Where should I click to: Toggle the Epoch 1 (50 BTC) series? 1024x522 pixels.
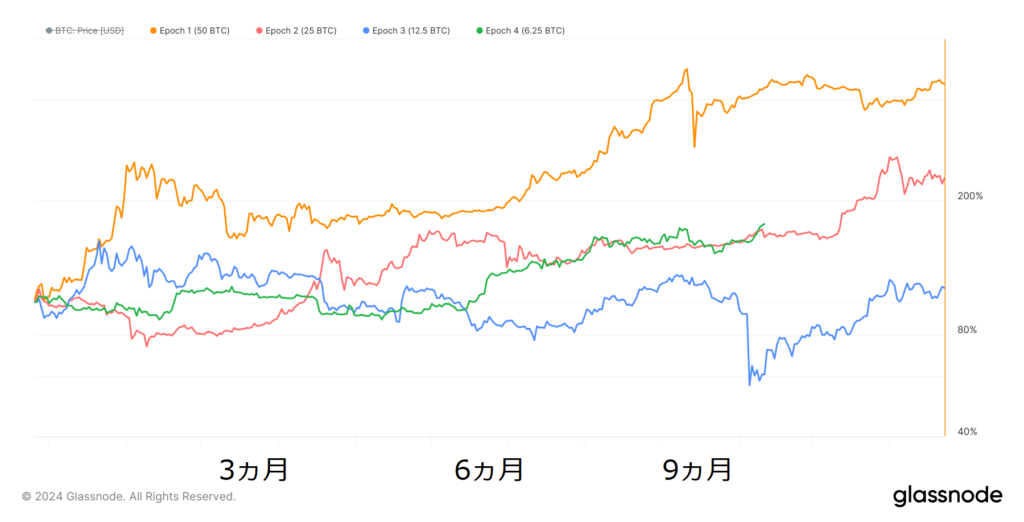click(190, 31)
